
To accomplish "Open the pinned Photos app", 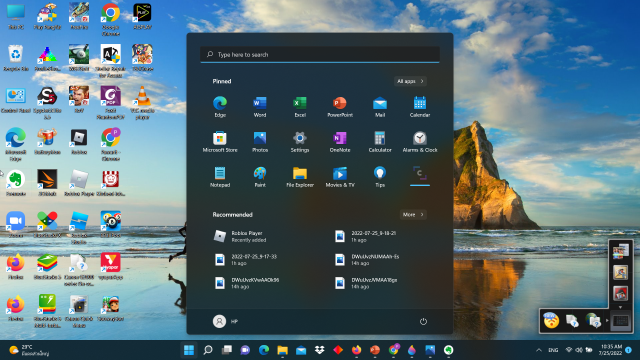I will point(260,142).
